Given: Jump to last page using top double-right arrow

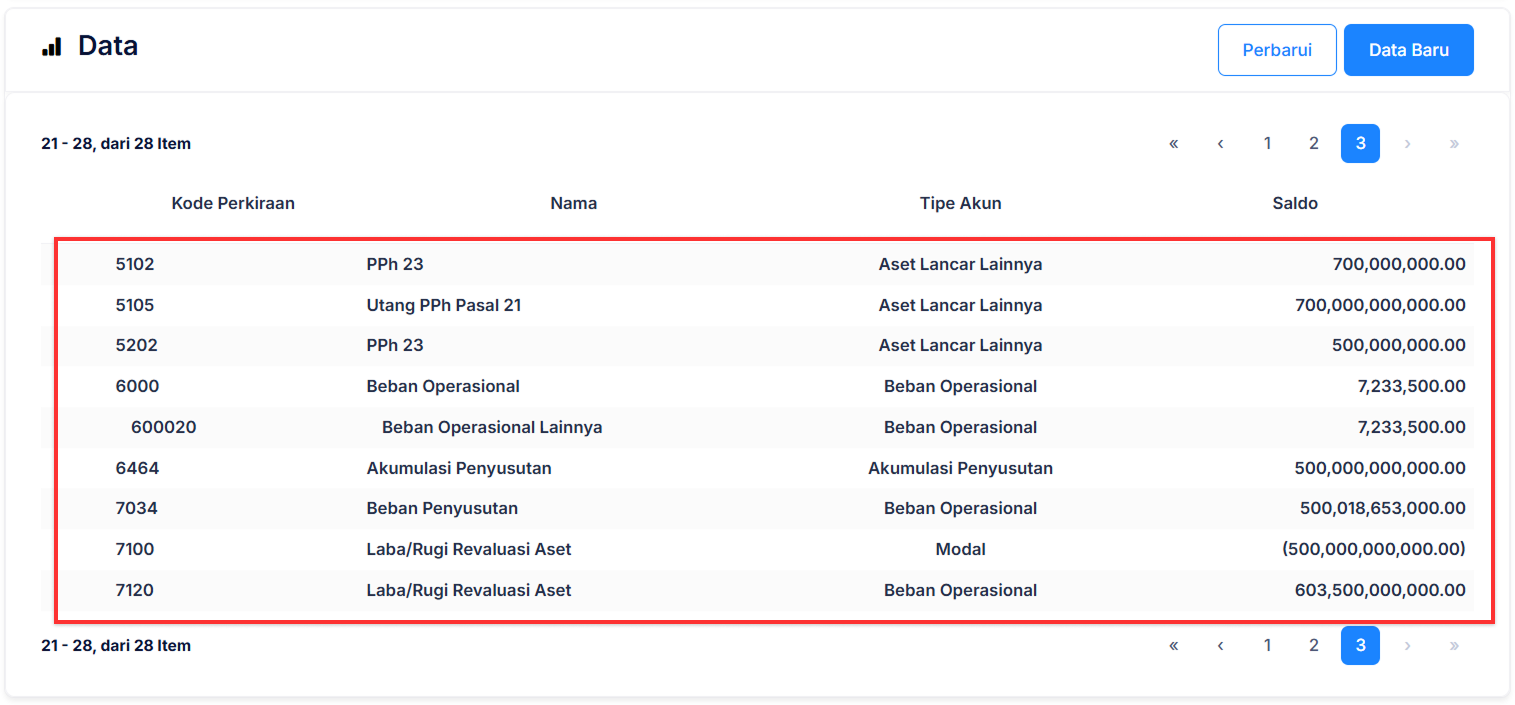Looking at the screenshot, I should 1453,143.
